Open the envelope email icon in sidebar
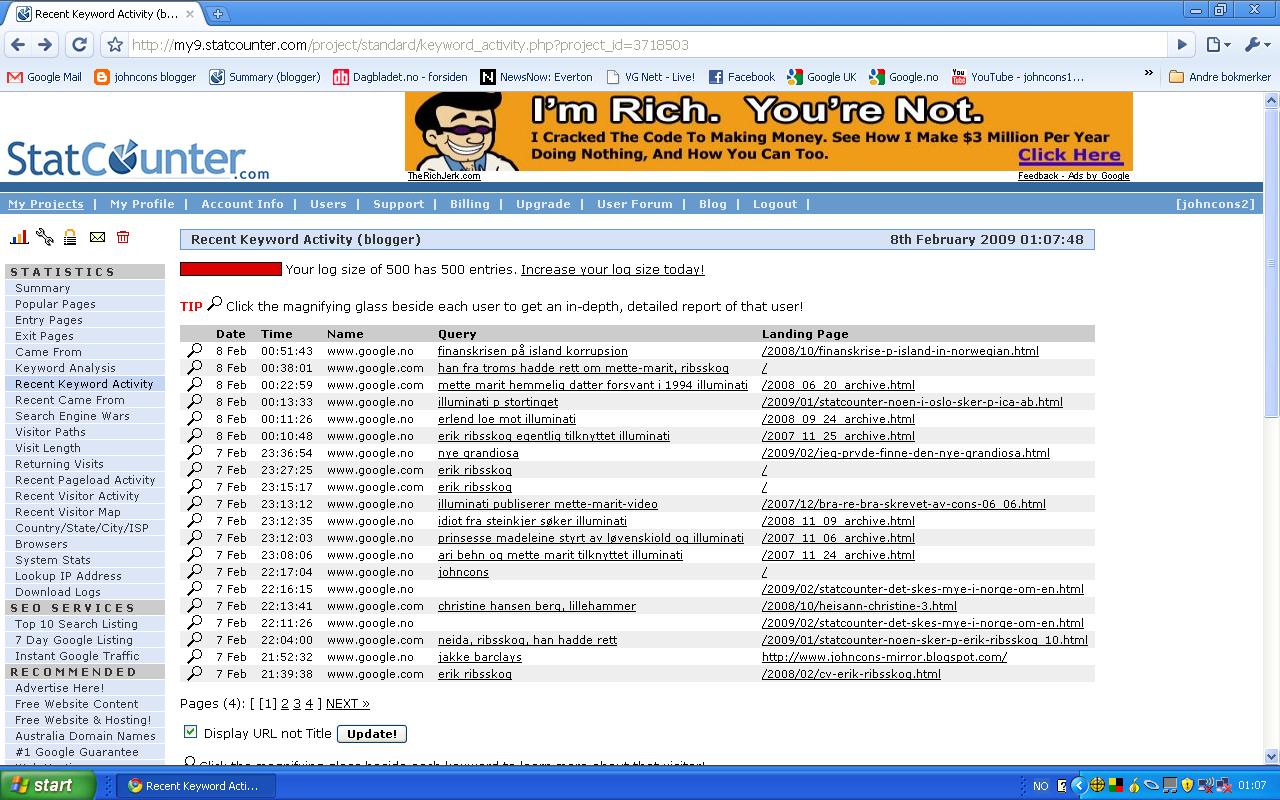The image size is (1280, 800). pos(97,237)
